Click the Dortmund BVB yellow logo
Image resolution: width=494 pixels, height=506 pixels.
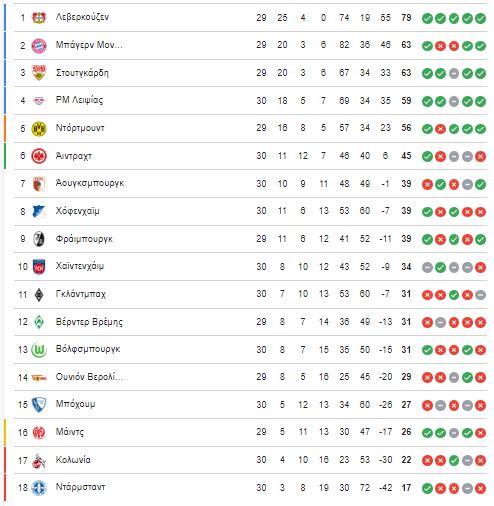click(x=39, y=128)
